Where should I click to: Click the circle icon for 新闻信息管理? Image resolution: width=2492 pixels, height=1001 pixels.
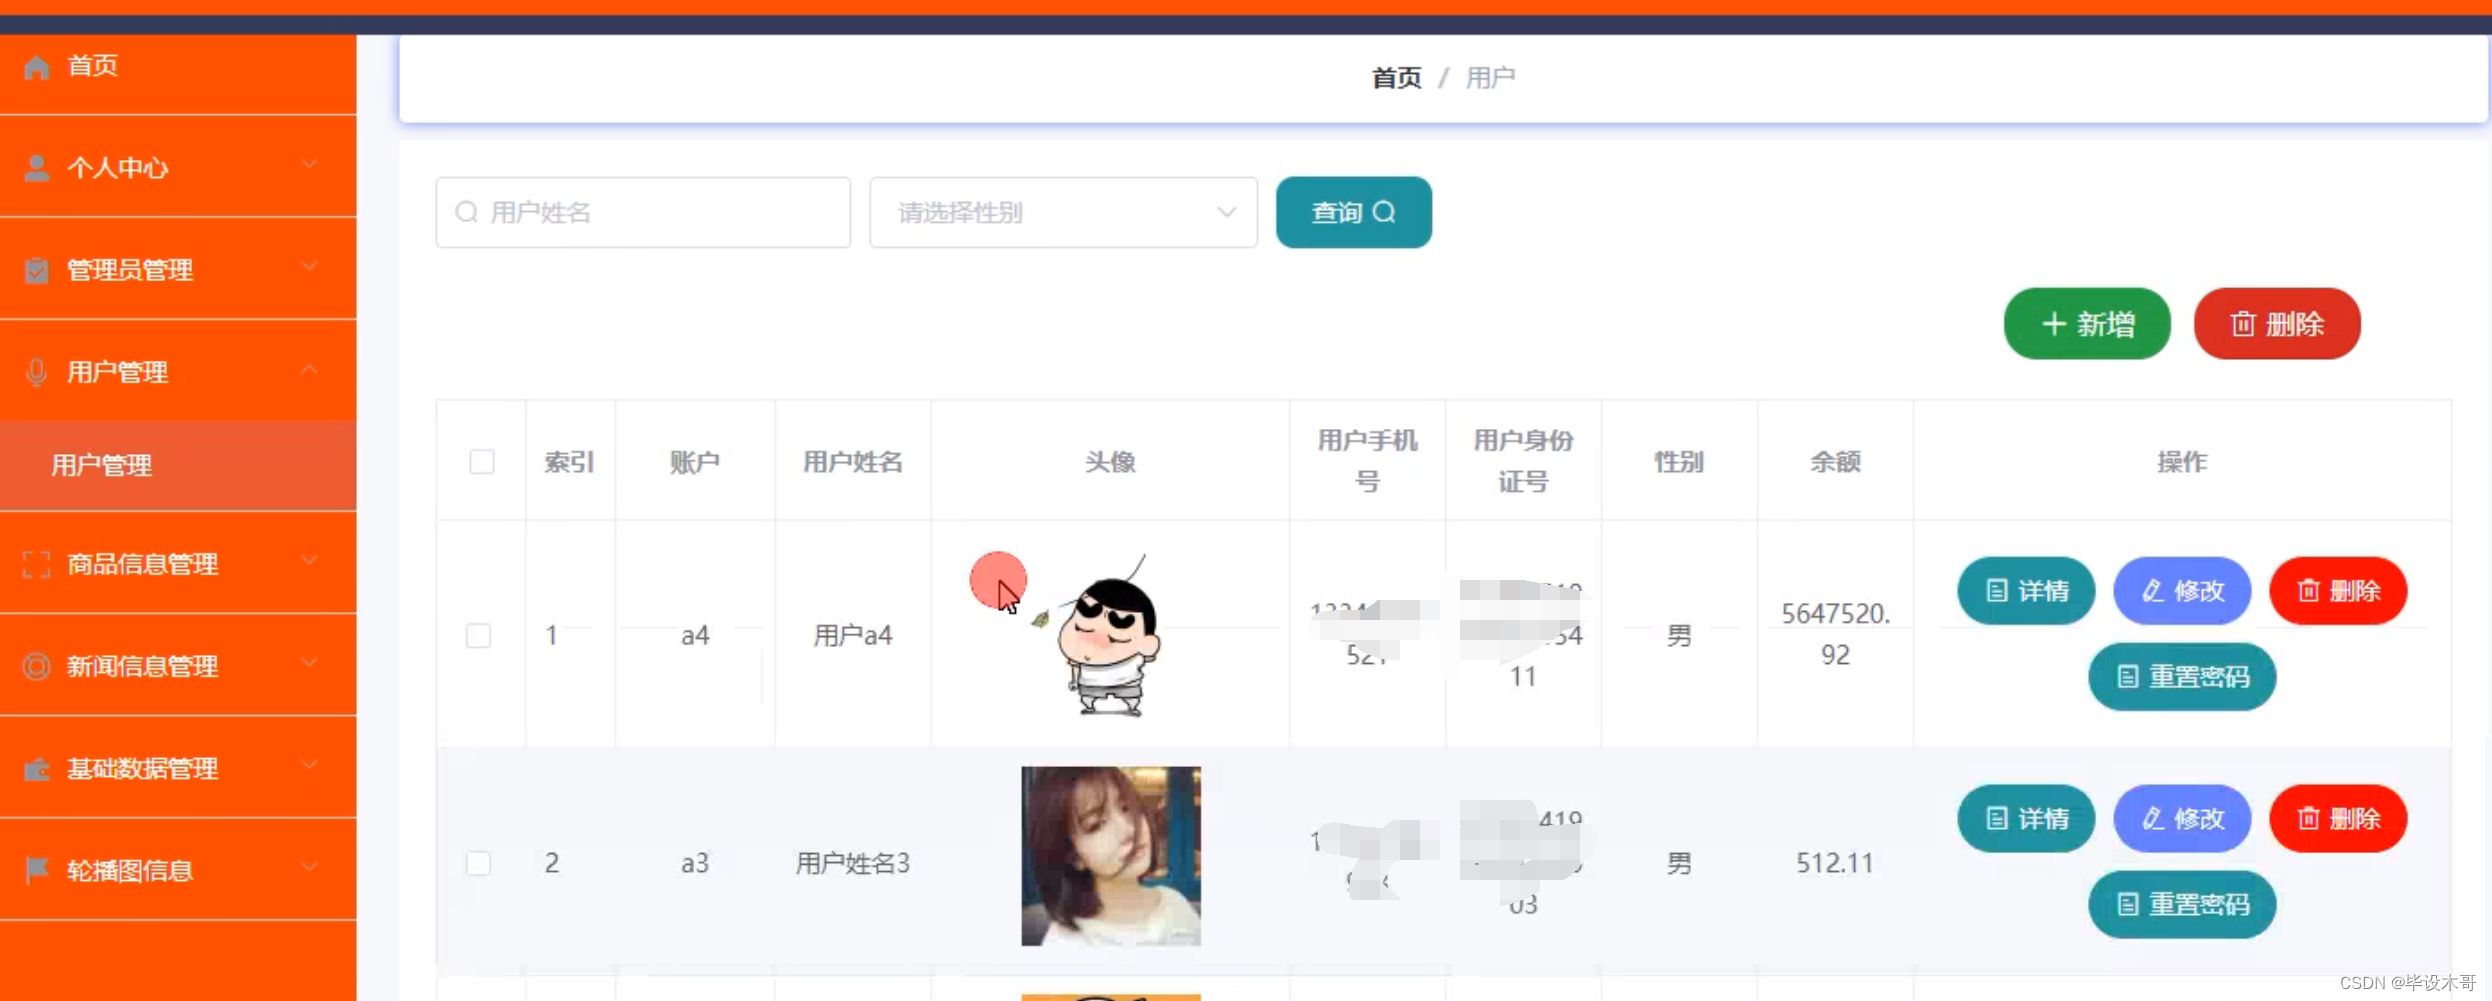pos(37,666)
